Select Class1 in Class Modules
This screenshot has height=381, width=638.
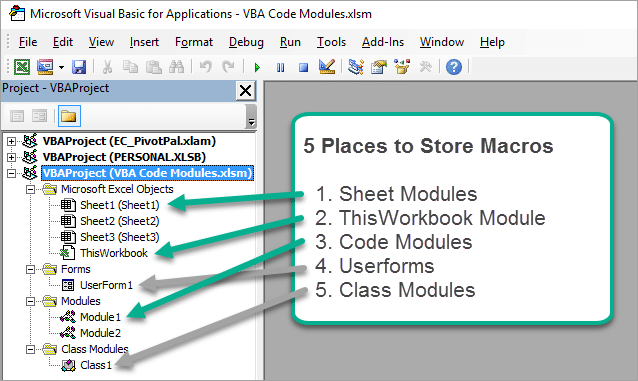point(96,365)
